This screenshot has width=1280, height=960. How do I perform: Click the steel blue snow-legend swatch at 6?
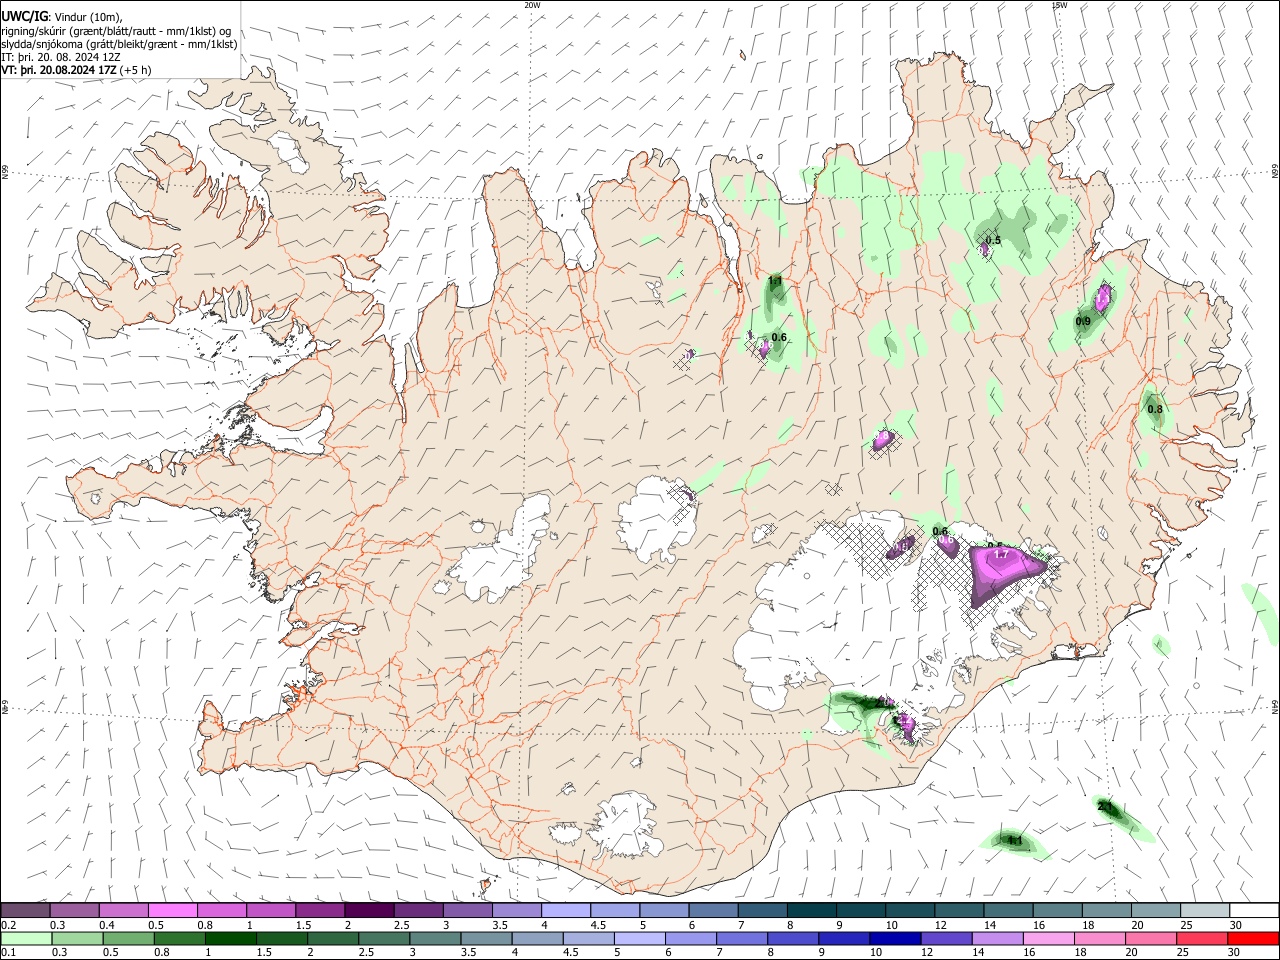tap(712, 910)
